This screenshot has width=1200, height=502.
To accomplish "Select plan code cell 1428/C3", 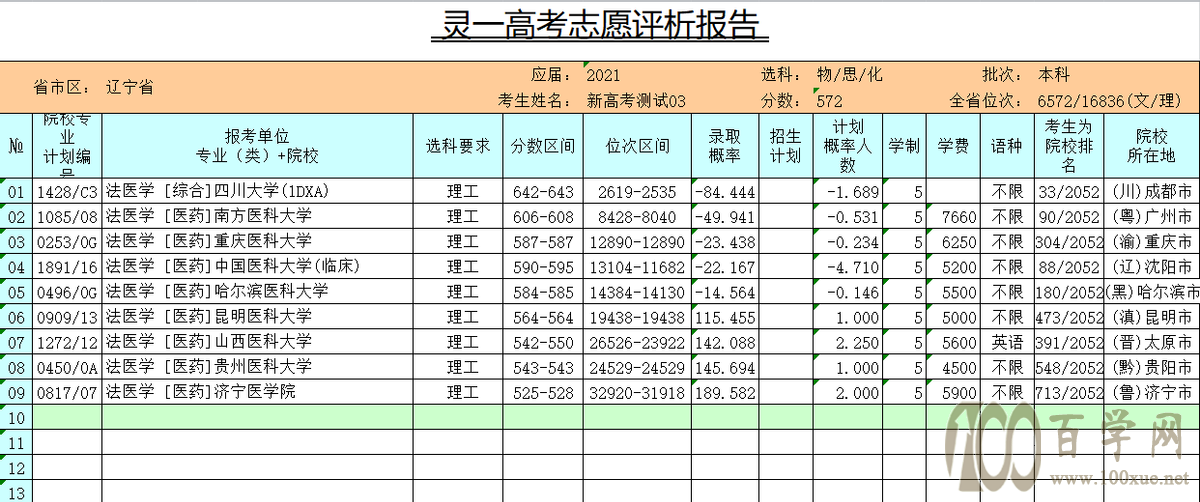I will click(68, 191).
